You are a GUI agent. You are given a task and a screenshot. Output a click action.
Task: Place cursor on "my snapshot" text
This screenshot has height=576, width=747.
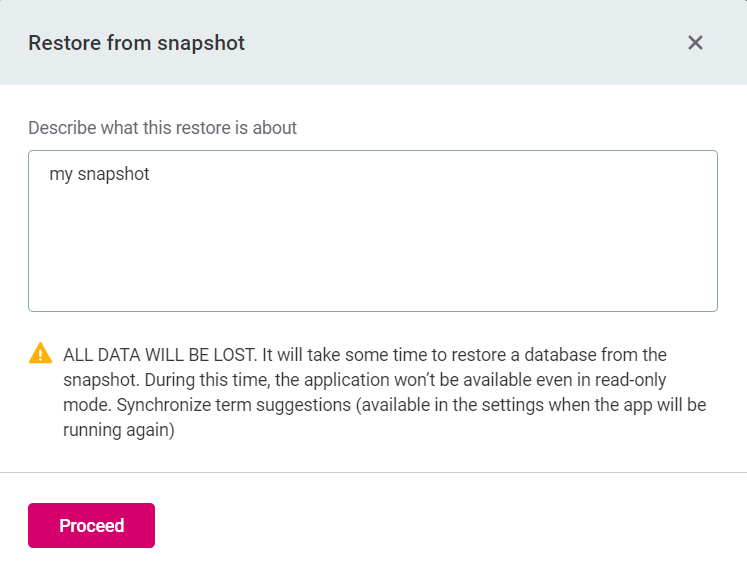[99, 174]
